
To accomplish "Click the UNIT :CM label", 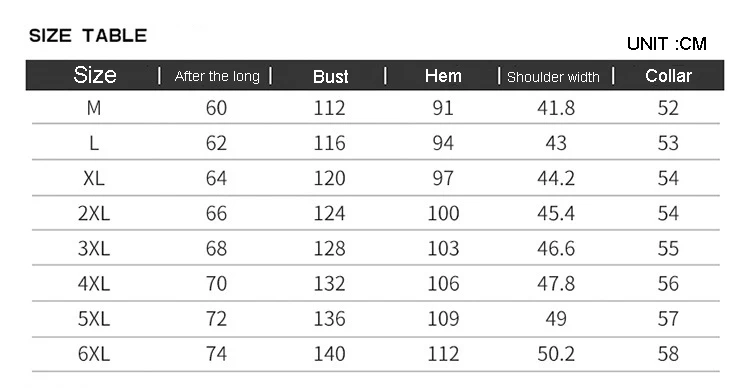I will coord(667,44).
